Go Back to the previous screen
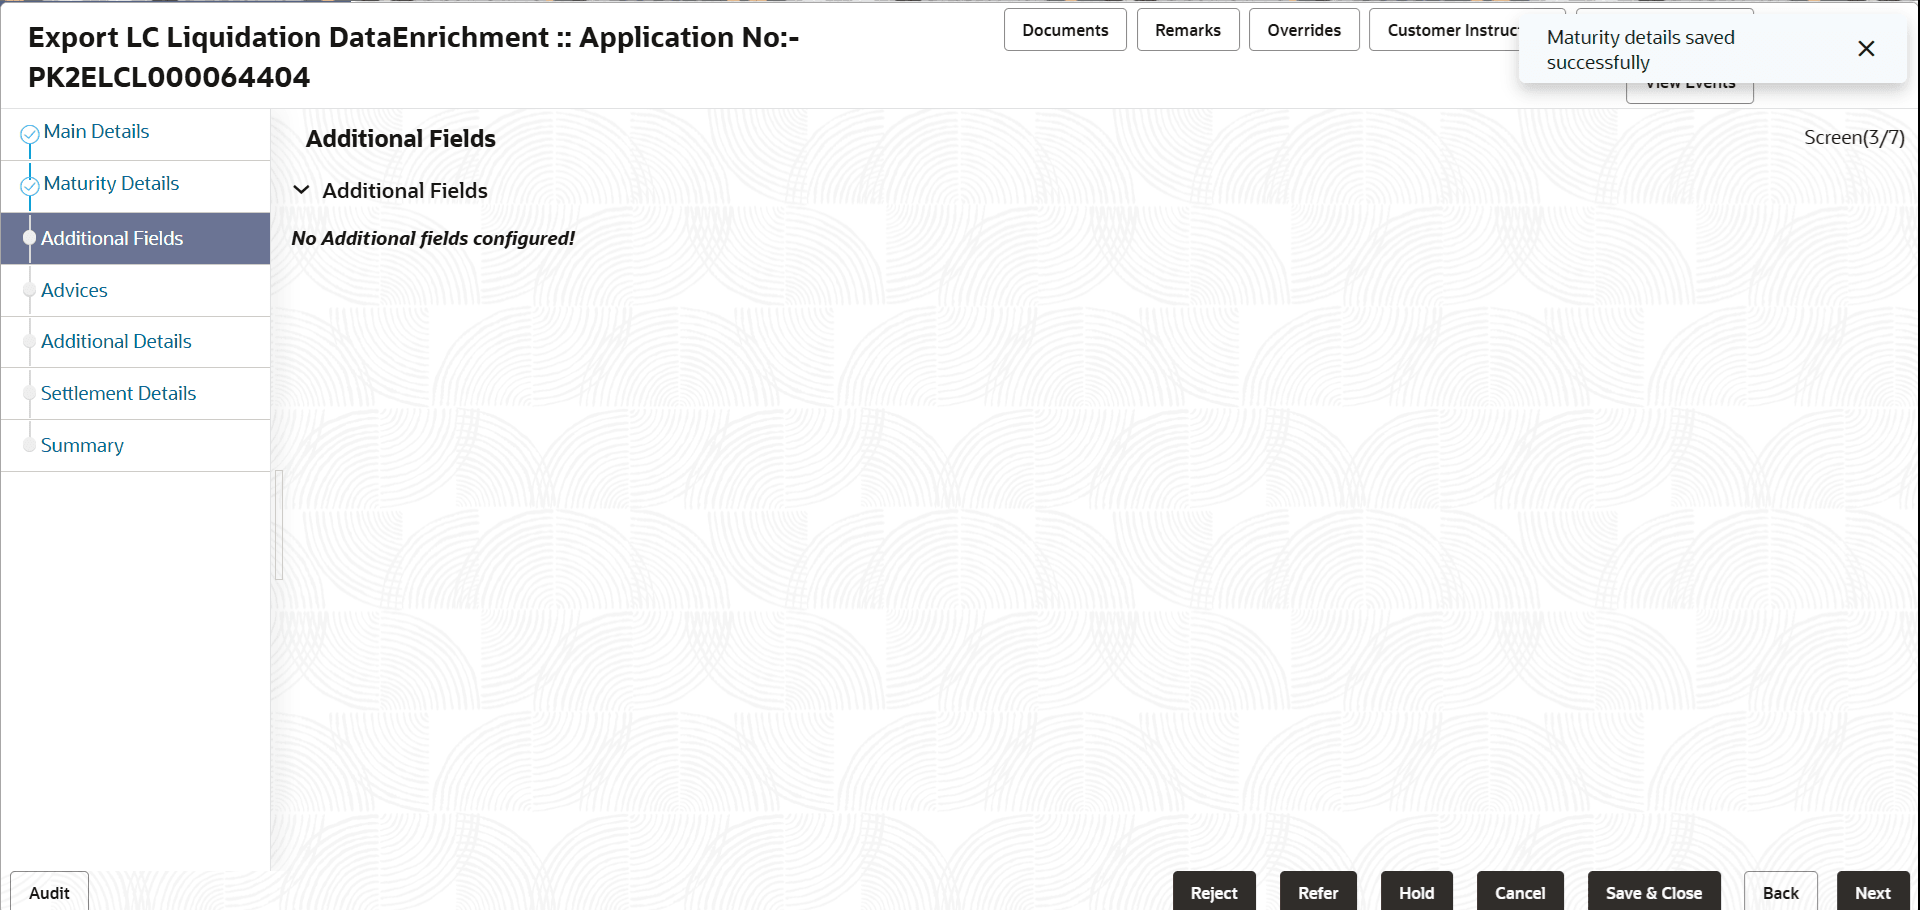This screenshot has width=1920, height=910. tap(1780, 892)
